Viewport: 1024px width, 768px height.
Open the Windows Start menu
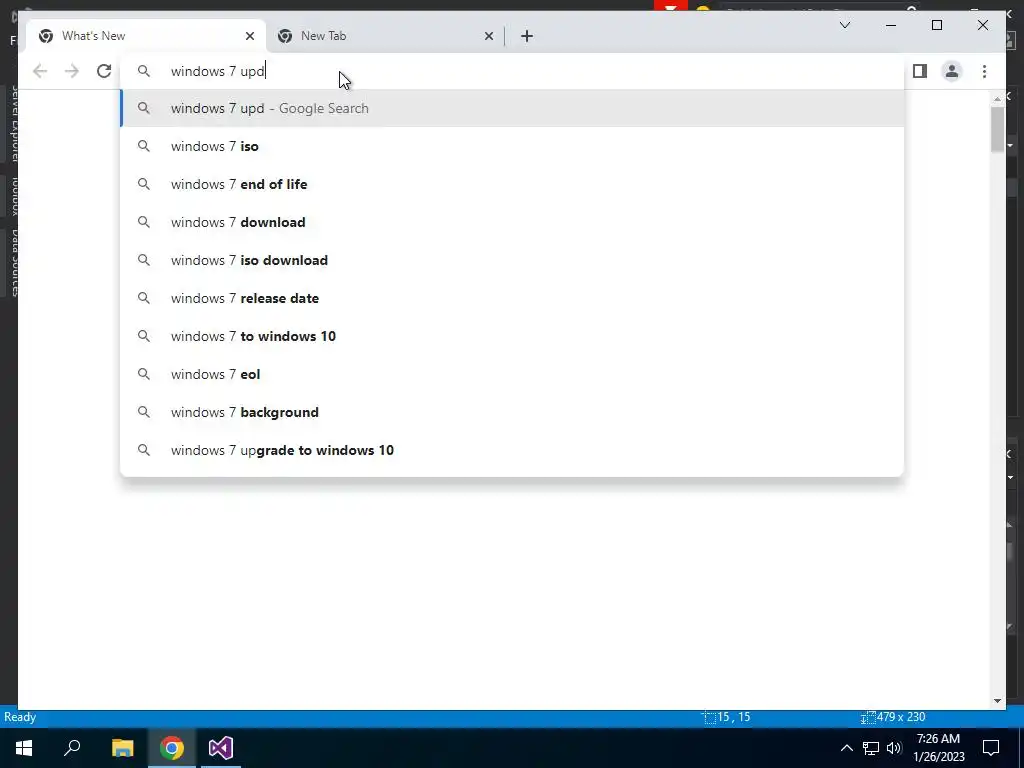coord(24,748)
